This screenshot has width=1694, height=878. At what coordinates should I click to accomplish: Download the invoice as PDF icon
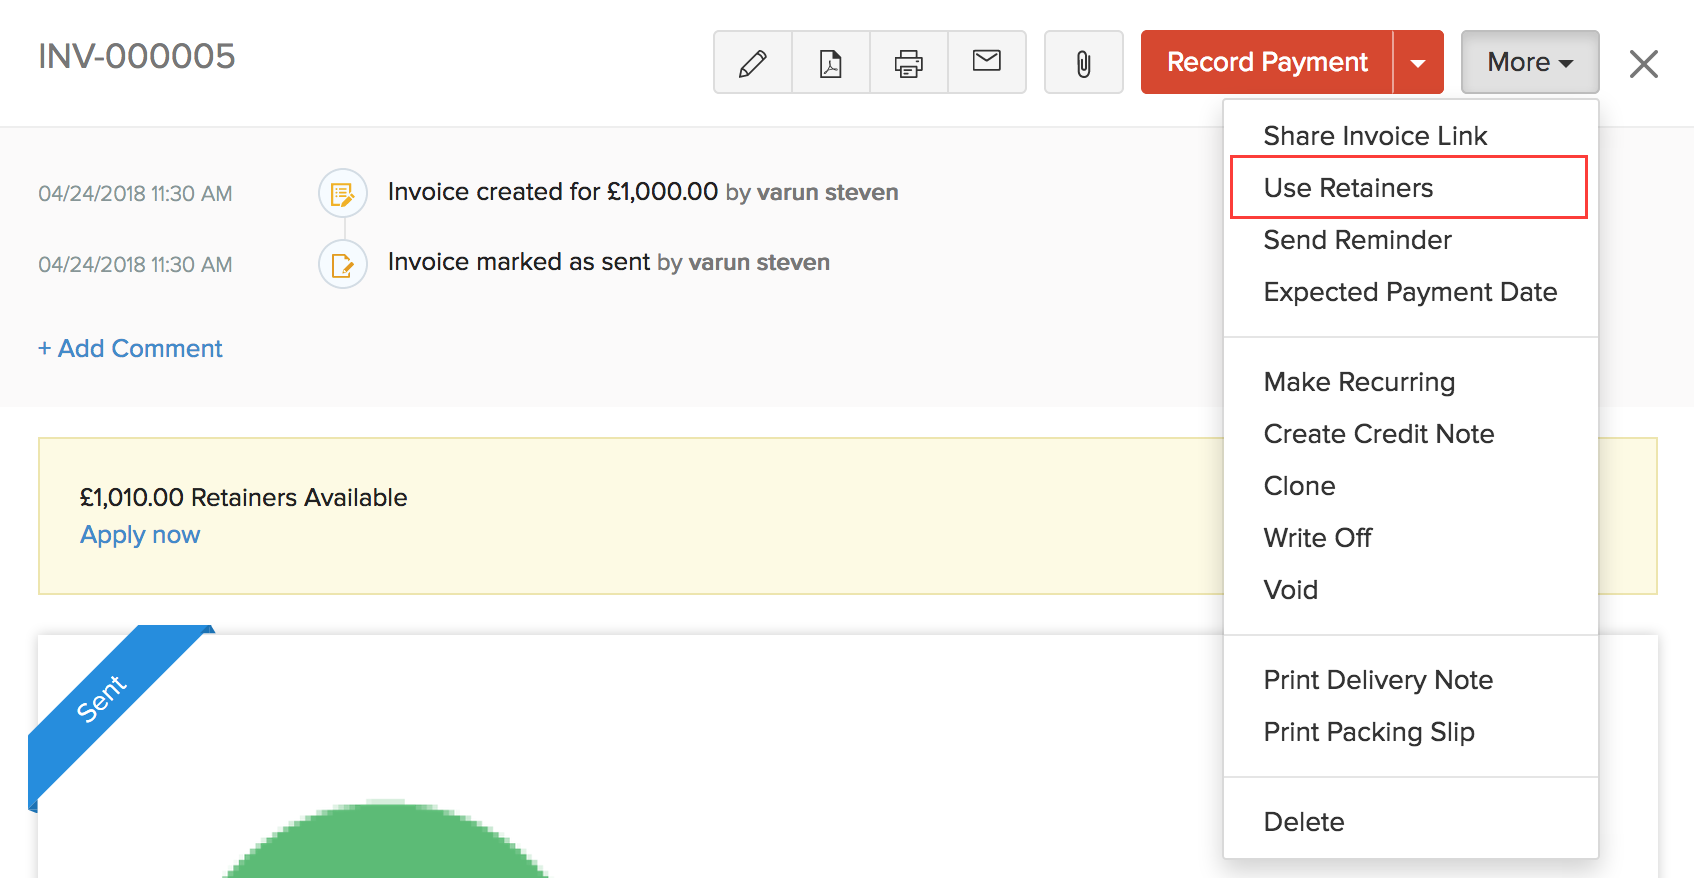[831, 63]
